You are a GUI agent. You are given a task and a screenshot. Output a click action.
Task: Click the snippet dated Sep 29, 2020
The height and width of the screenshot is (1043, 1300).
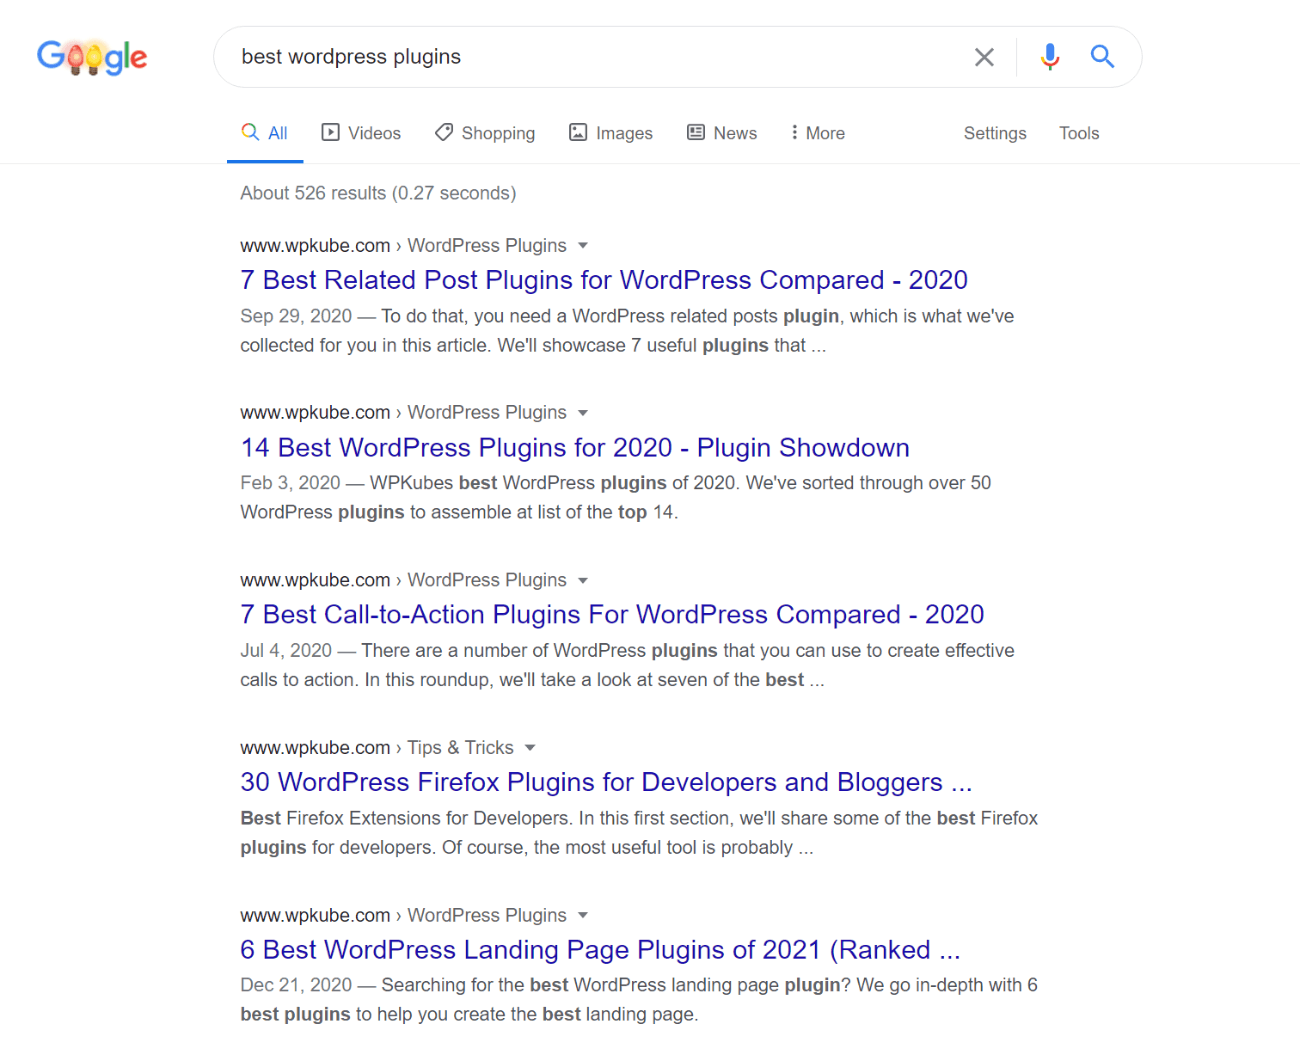627,331
